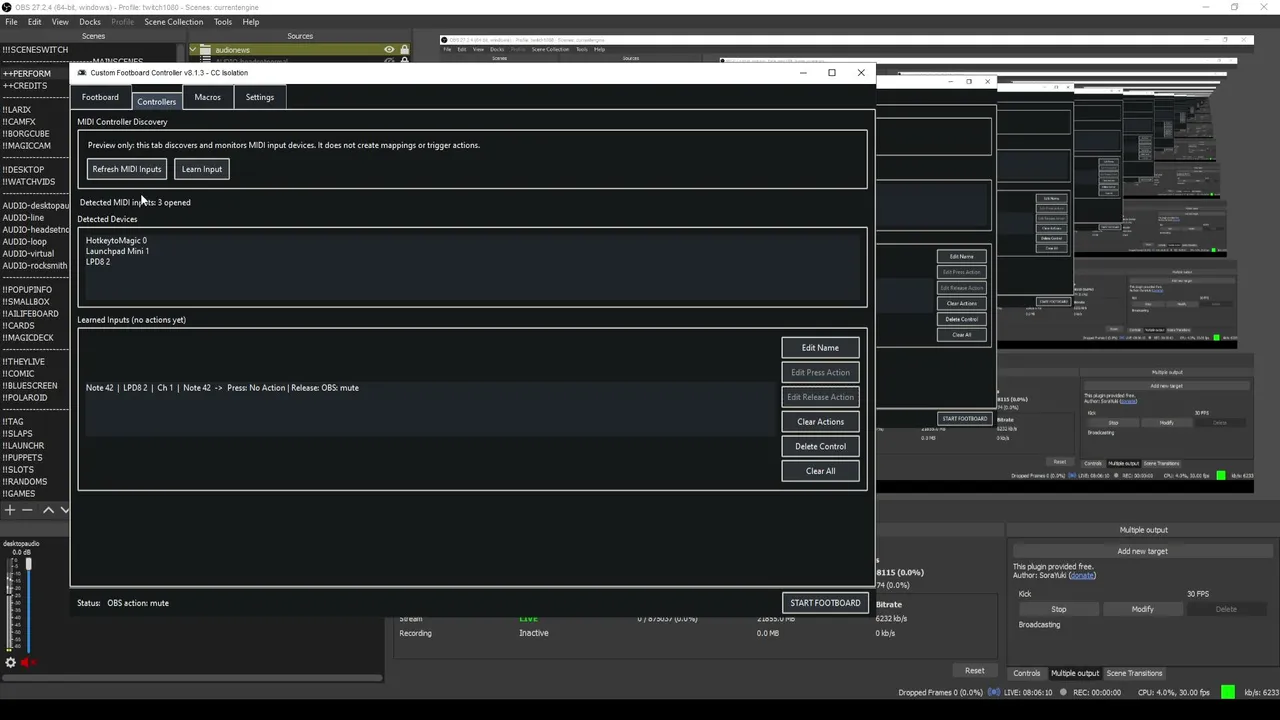Select the ++PERFORM scene
Image resolution: width=1280 pixels, height=720 pixels.
[x=27, y=74]
